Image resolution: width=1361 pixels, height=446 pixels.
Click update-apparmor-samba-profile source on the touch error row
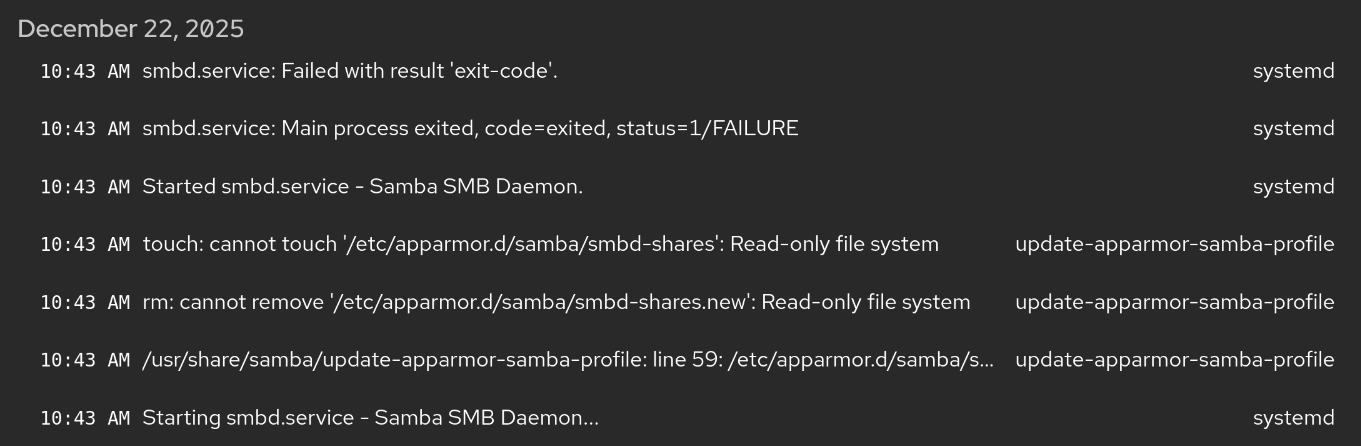pyautogui.click(x=1174, y=244)
